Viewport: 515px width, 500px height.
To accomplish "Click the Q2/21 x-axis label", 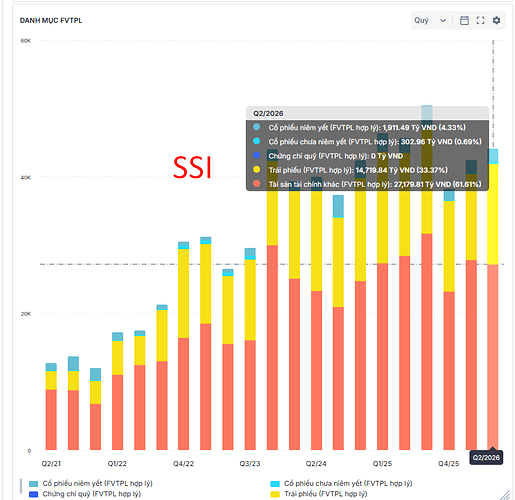I will (x=51, y=464).
